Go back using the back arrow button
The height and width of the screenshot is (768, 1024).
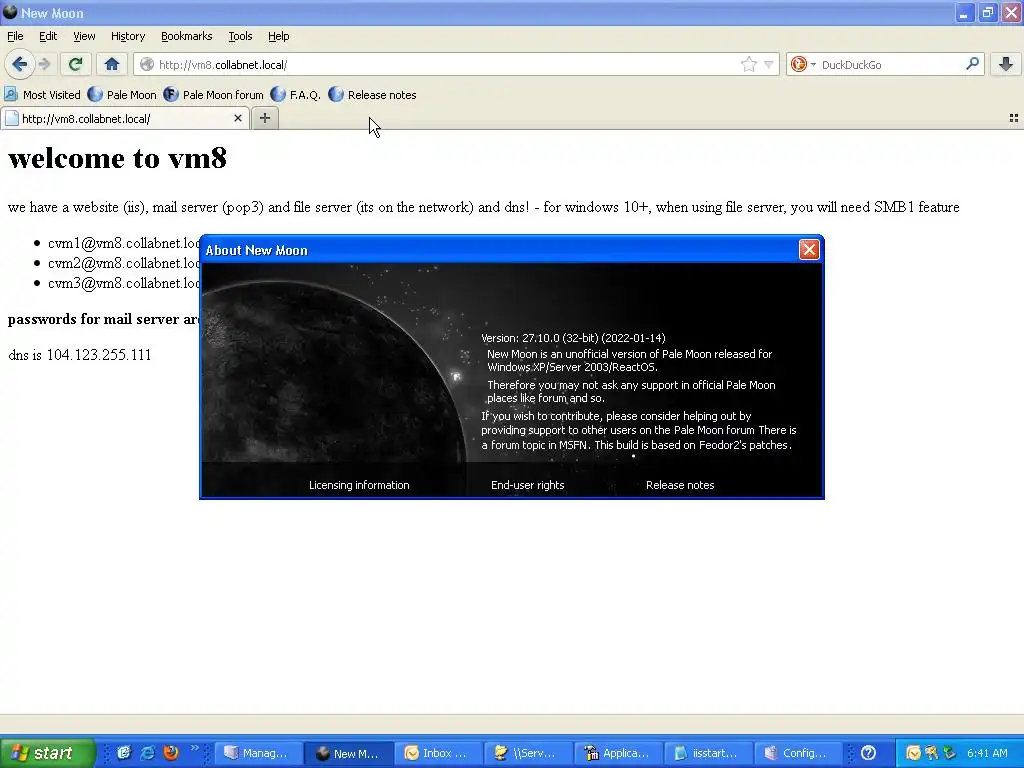point(20,64)
